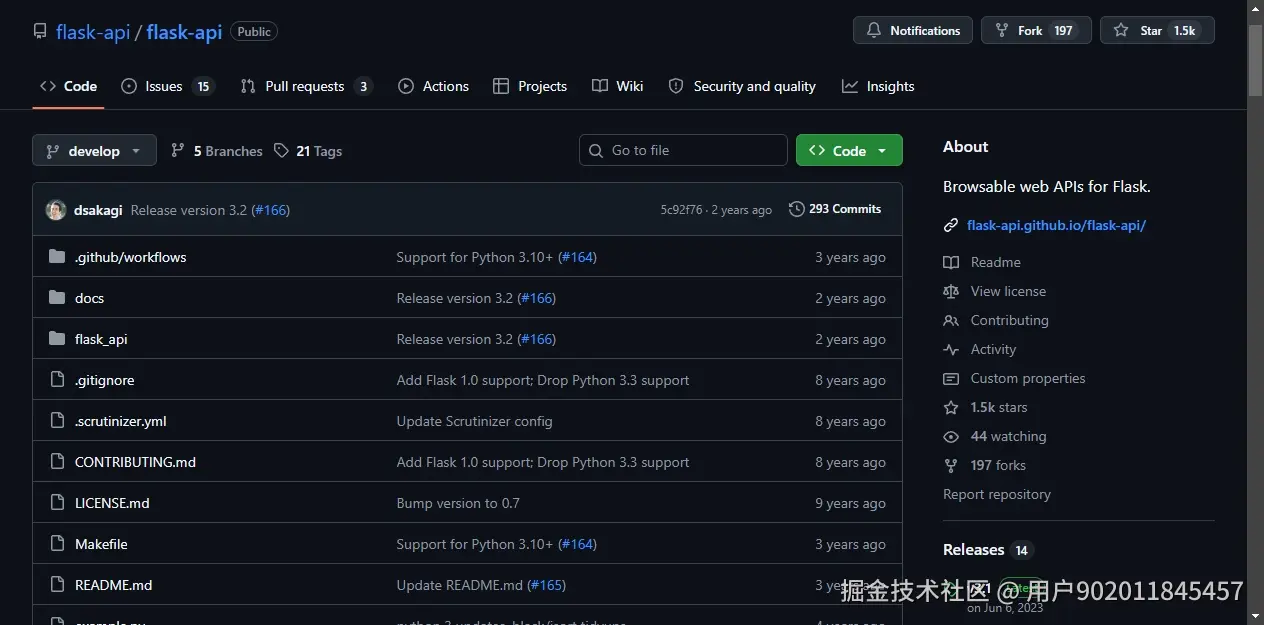The width and height of the screenshot is (1264, 625).
Task: Open the README.md file
Action: 113,585
